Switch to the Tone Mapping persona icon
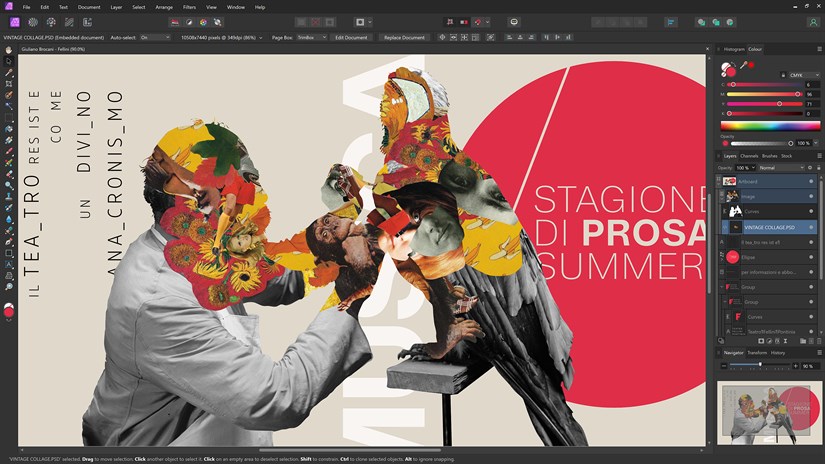825x464 pixels. click(69, 22)
